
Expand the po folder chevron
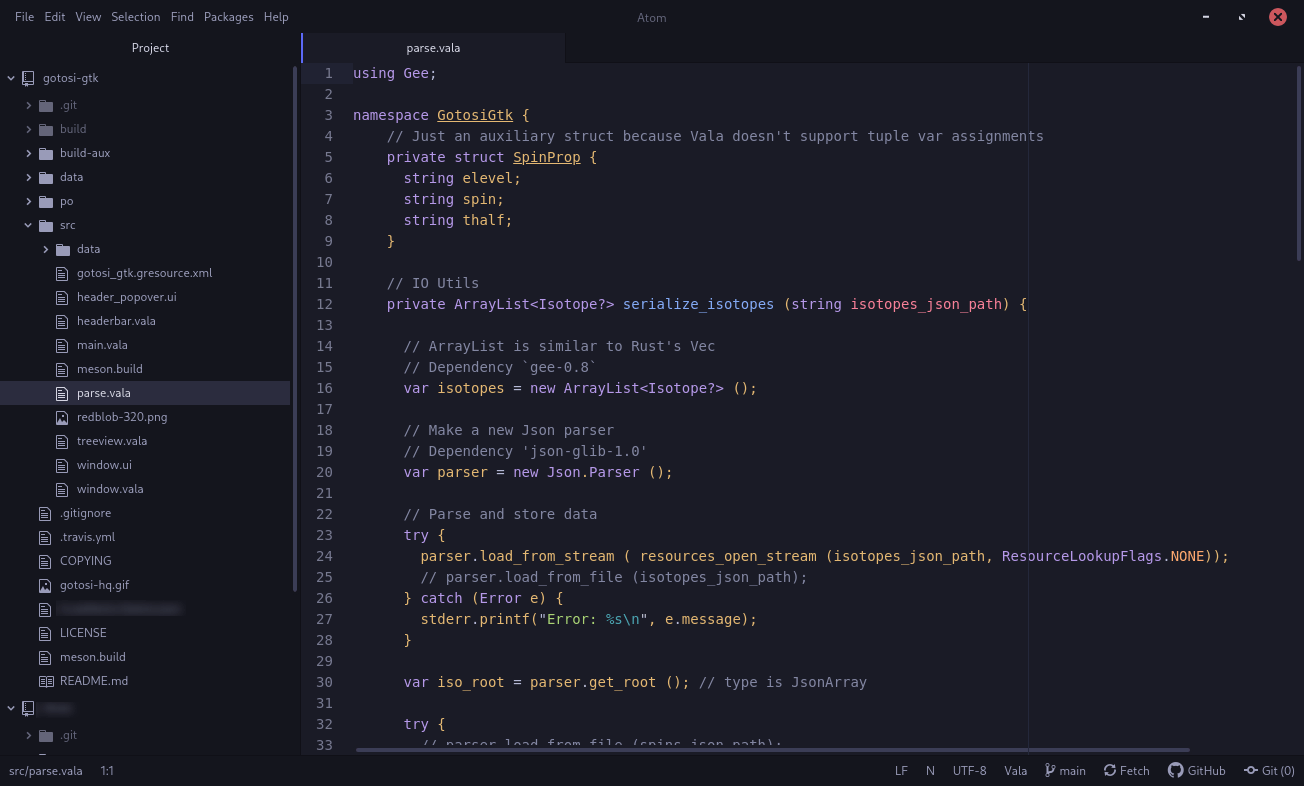28,201
